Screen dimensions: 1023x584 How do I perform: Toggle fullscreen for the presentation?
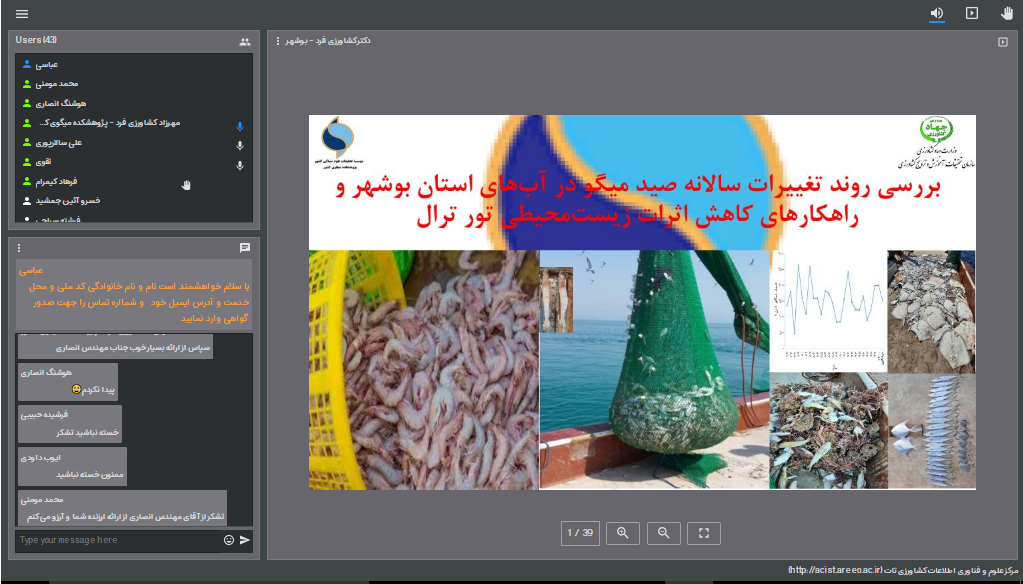point(704,533)
